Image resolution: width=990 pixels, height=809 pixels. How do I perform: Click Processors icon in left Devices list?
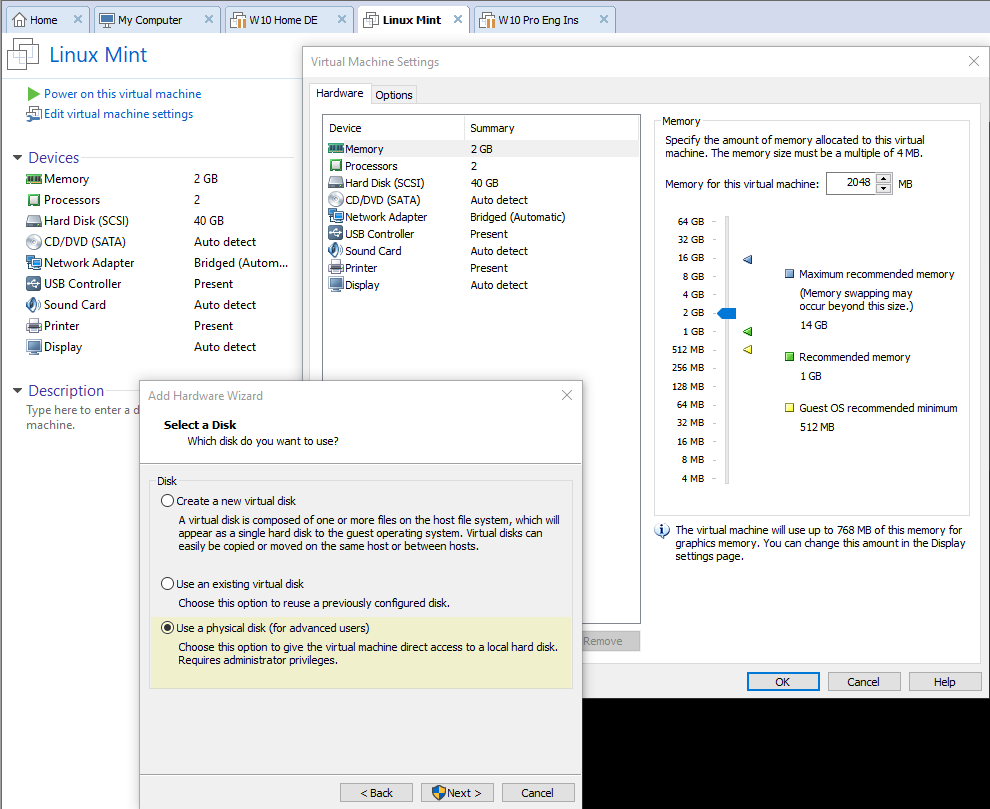coord(33,200)
